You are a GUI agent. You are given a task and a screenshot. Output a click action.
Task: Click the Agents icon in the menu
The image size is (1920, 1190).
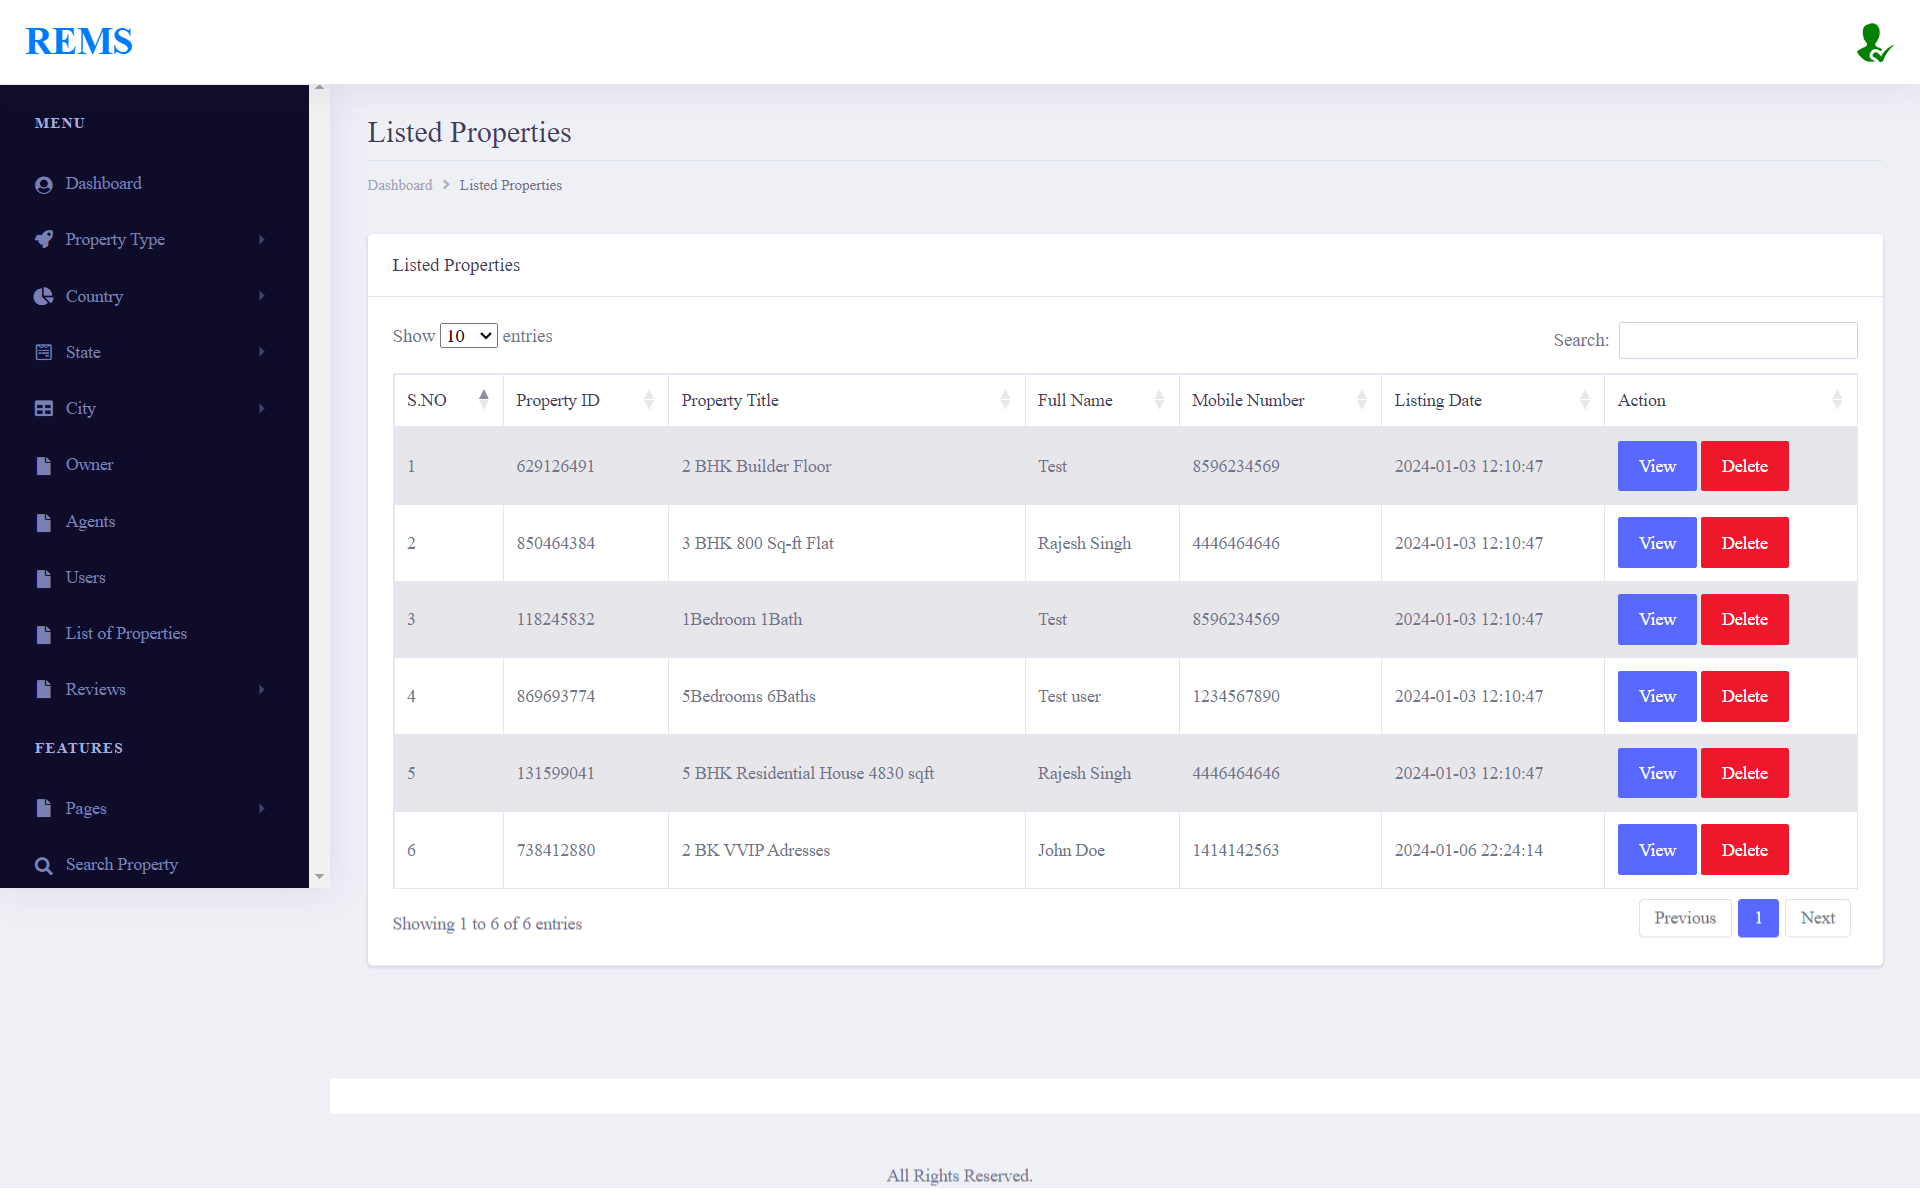point(43,521)
